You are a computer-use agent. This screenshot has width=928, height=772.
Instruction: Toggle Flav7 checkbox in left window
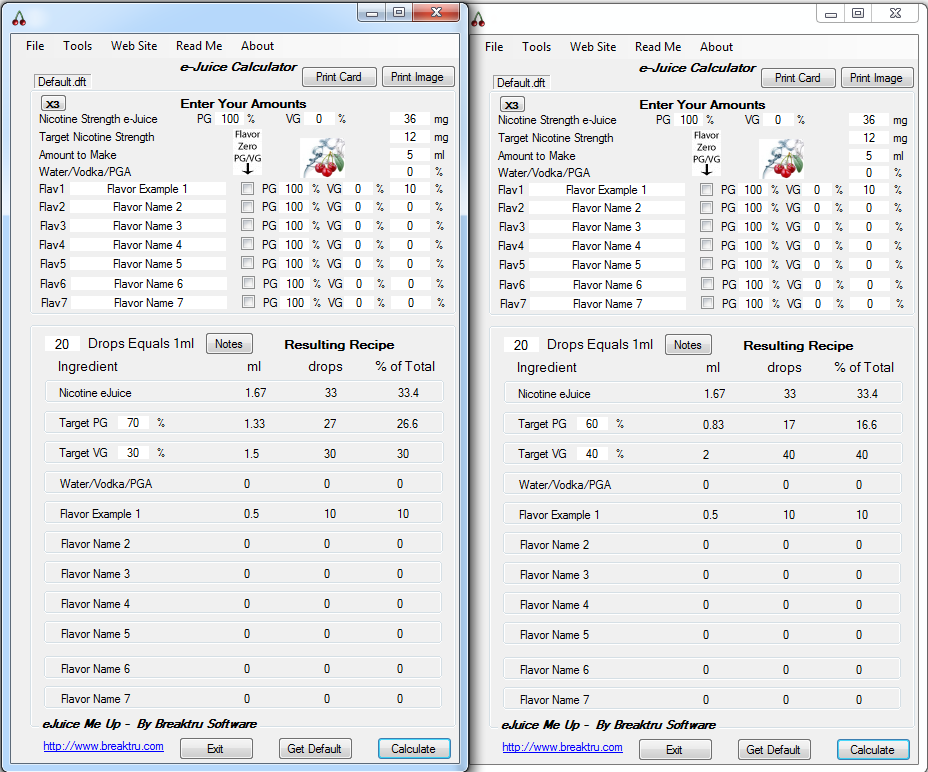click(x=249, y=302)
